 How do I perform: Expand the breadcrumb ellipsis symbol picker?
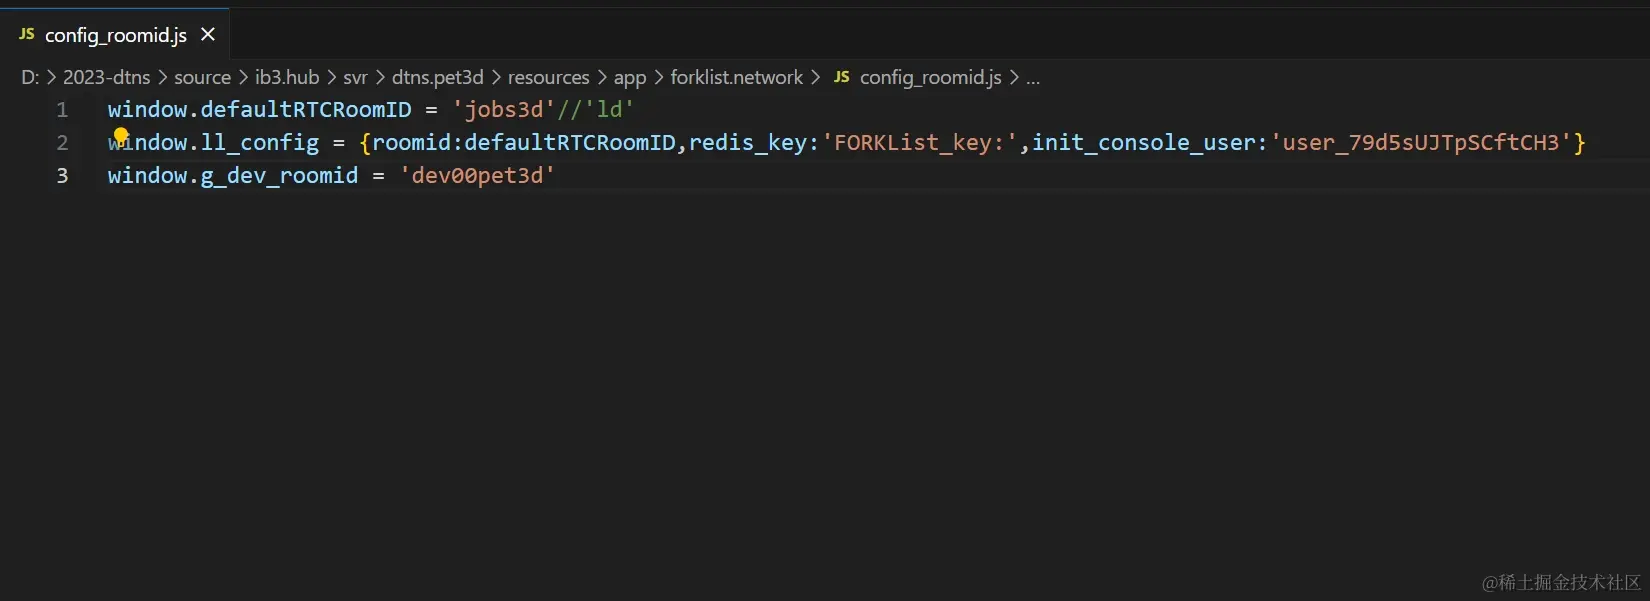tap(1033, 77)
